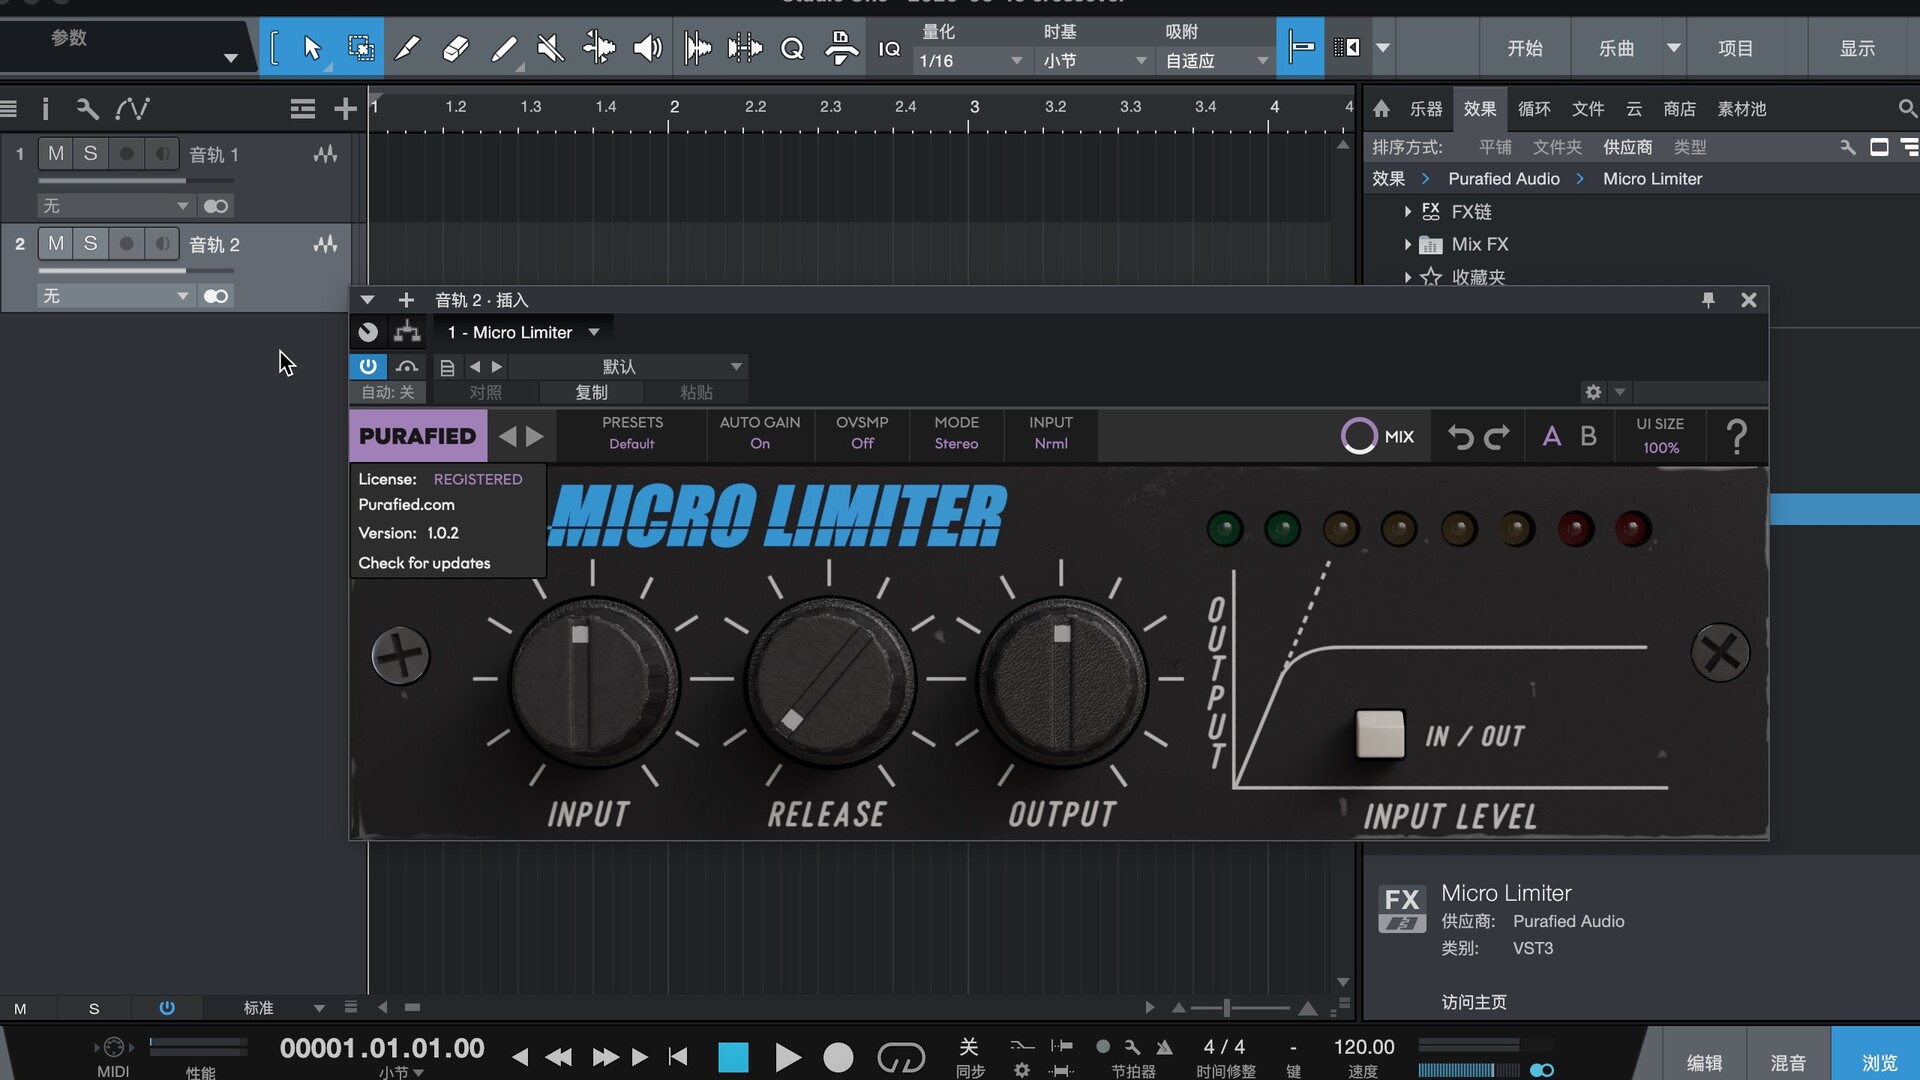Mute track 音轨 1

56,153
